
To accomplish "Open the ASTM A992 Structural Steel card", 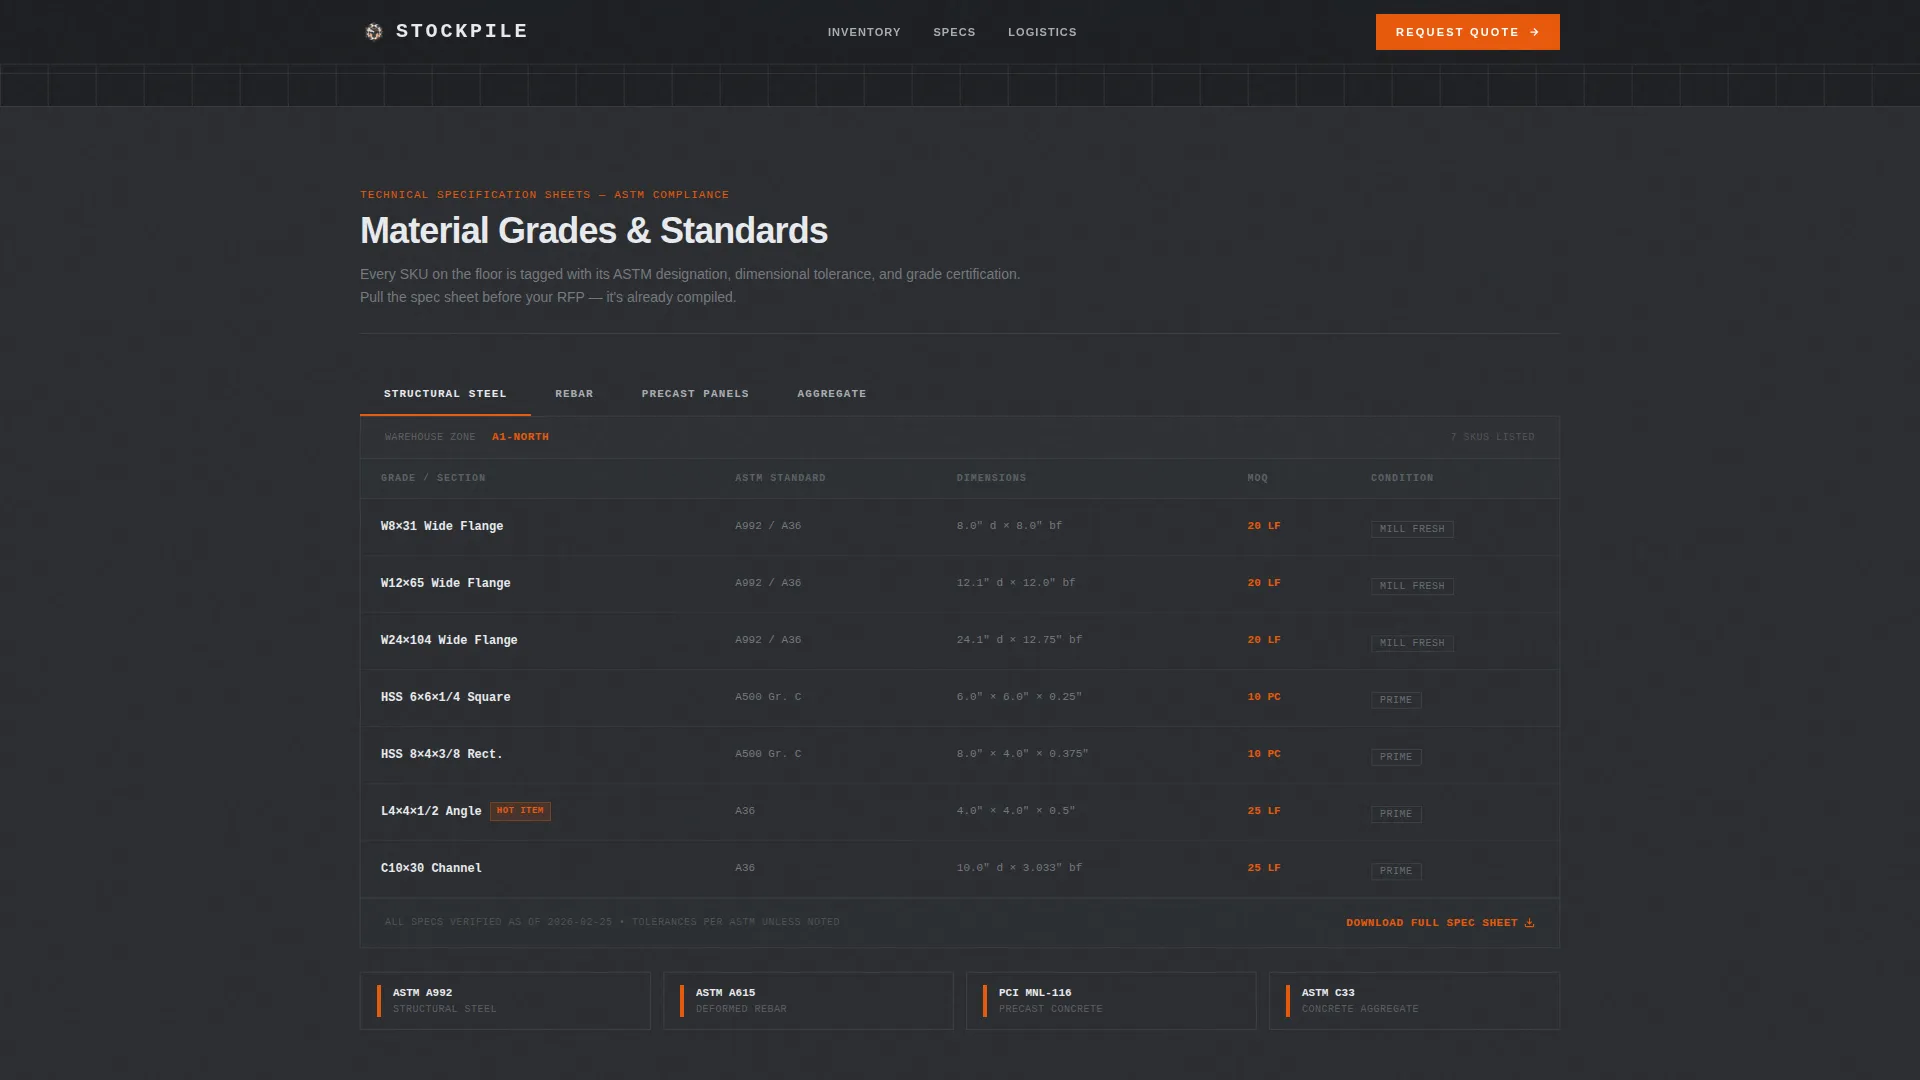I will pos(505,1001).
